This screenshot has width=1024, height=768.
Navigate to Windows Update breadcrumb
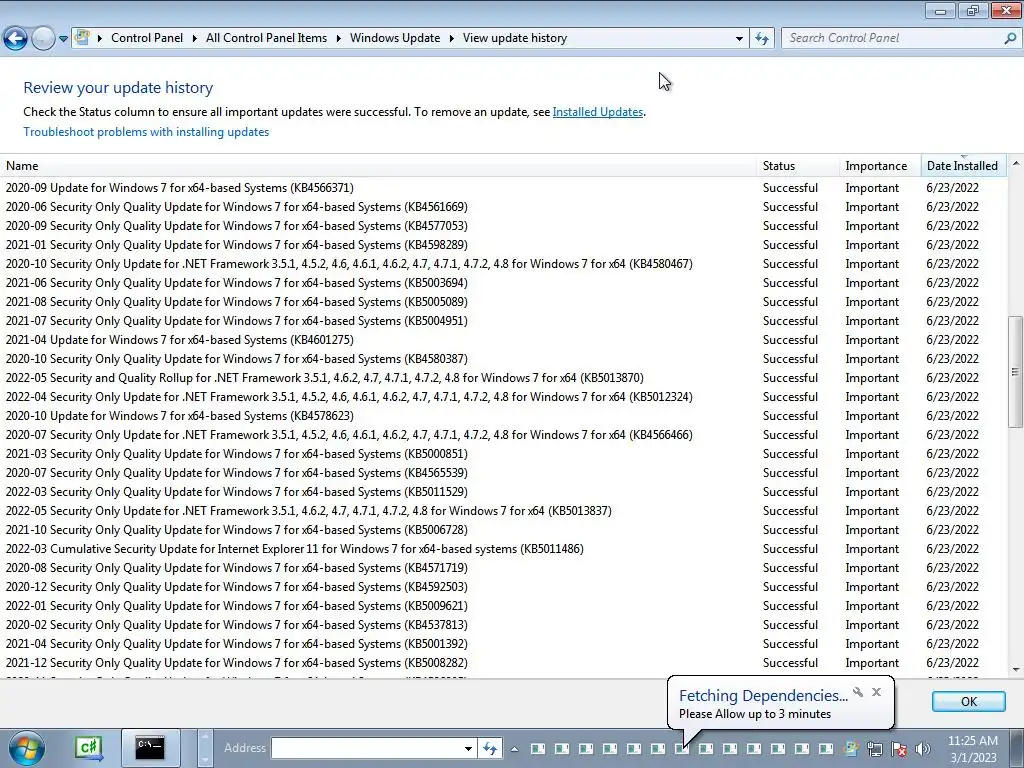point(394,38)
